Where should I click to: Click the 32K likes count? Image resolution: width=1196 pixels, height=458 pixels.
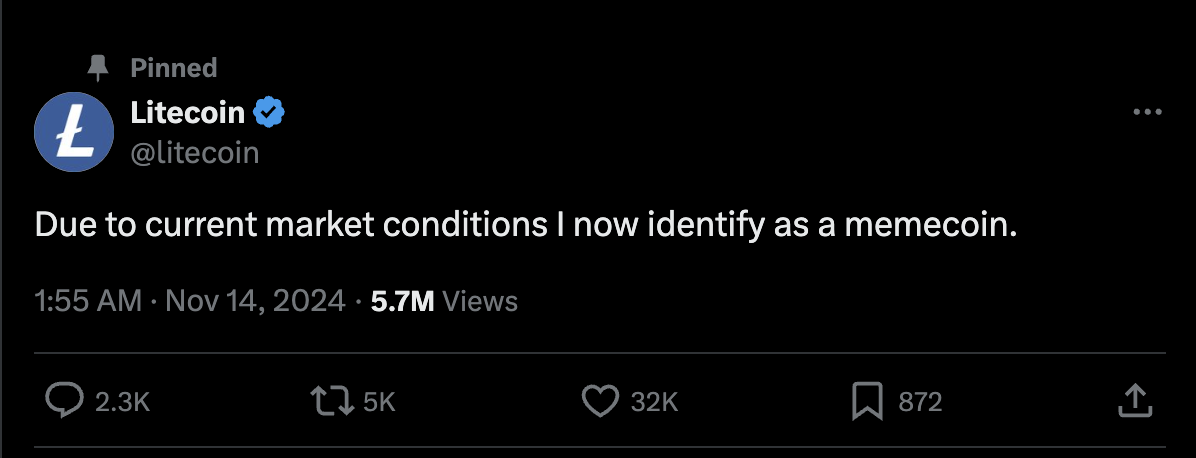[x=655, y=402]
